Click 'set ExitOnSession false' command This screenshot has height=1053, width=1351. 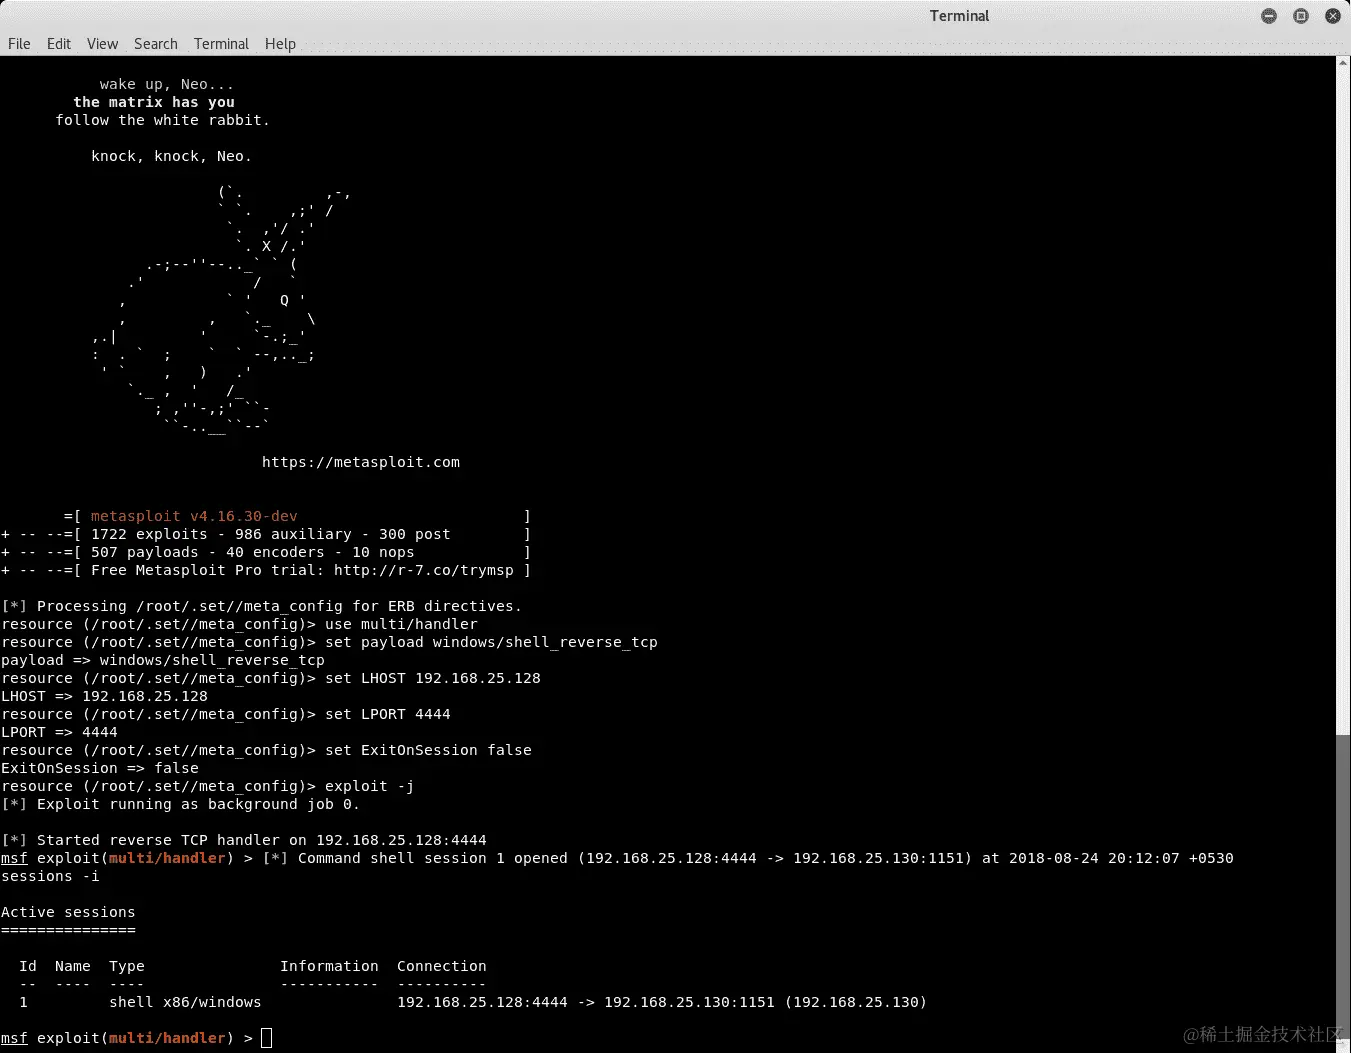pos(428,750)
